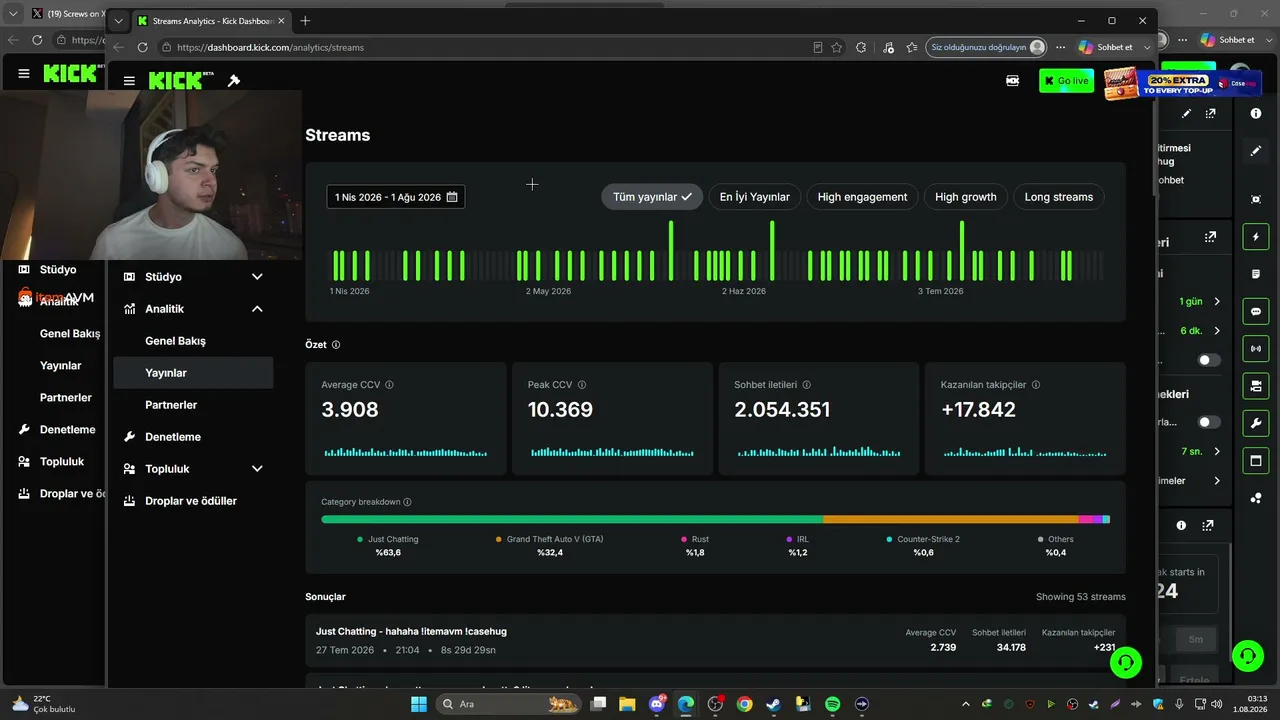Viewport: 1280px width, 720px height.
Task: Go back in the Streams Analytics window
Action: (x=118, y=47)
